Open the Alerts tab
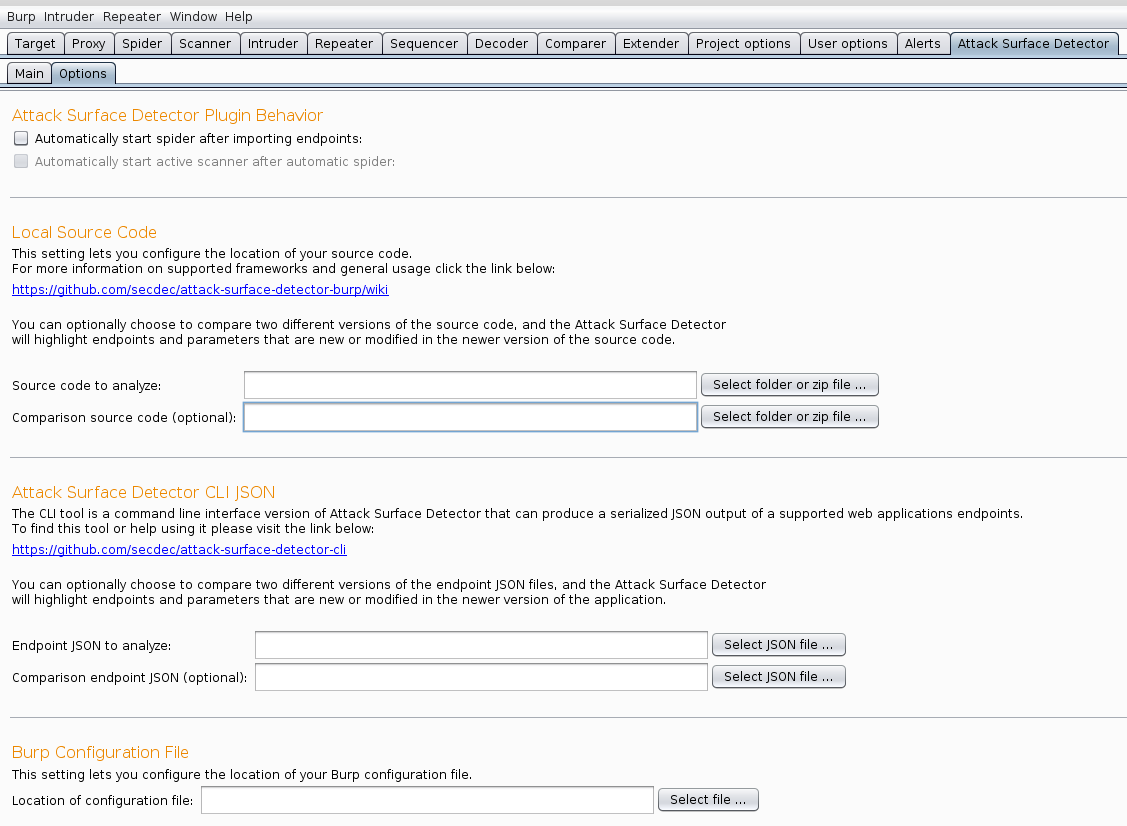Image resolution: width=1127 pixels, height=826 pixels. point(922,44)
